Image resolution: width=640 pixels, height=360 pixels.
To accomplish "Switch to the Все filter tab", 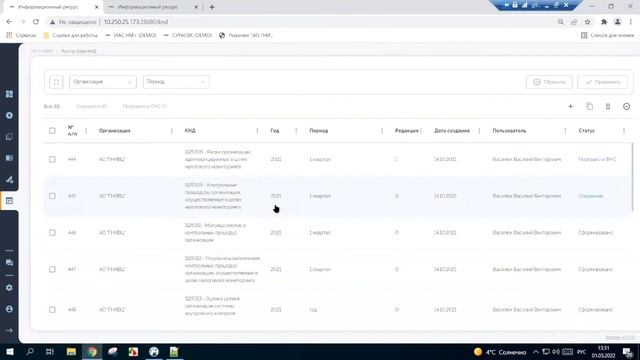I will (x=52, y=107).
